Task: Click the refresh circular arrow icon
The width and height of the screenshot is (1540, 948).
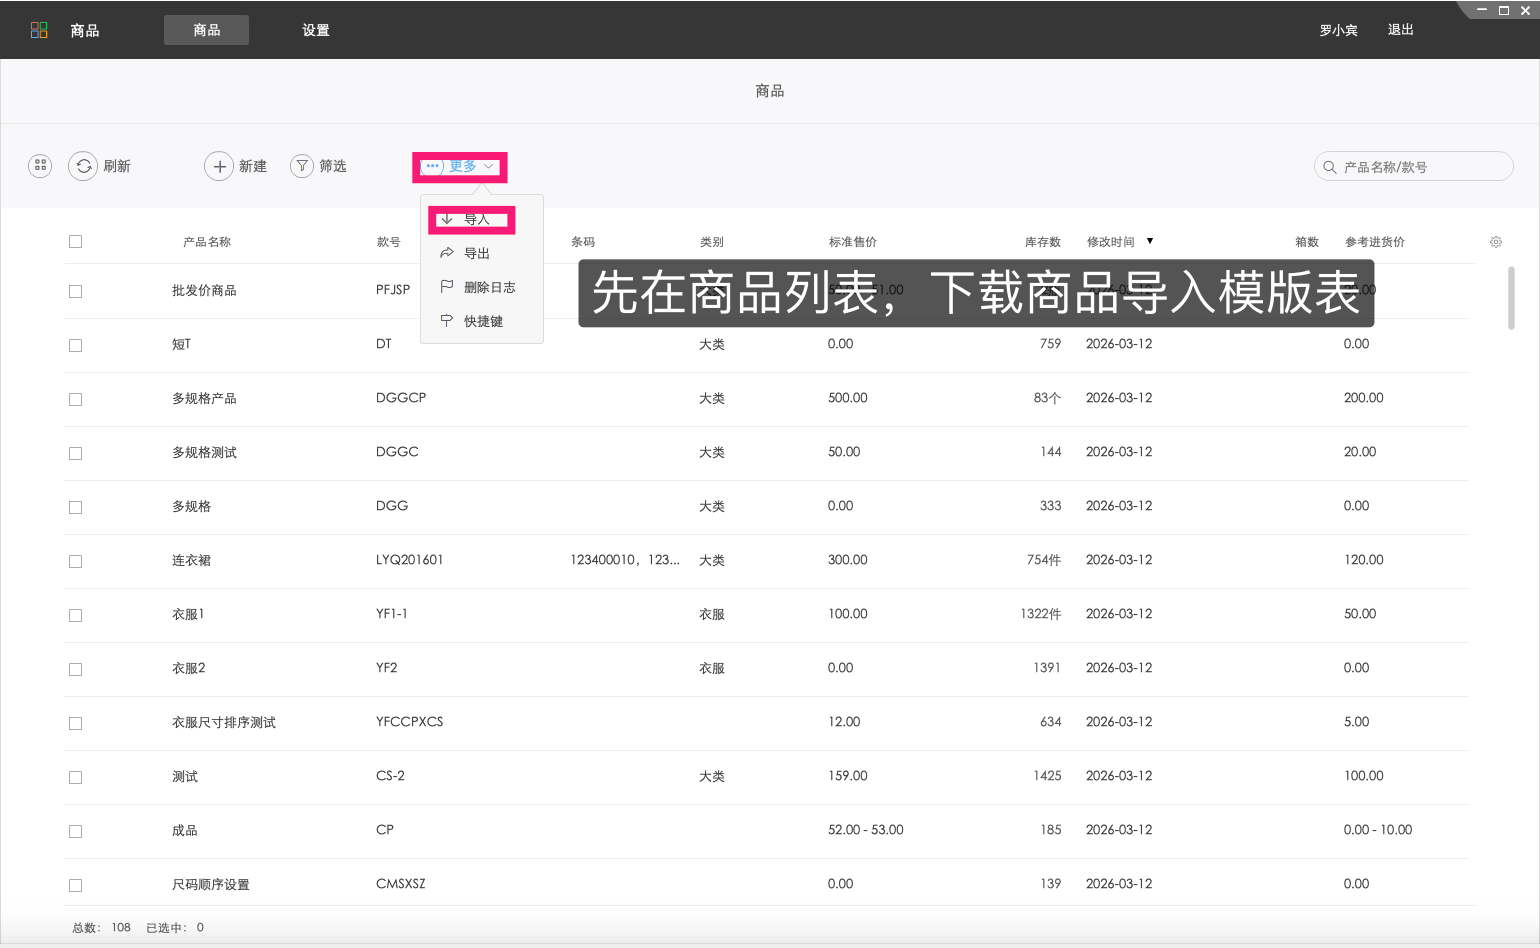Action: [84, 166]
